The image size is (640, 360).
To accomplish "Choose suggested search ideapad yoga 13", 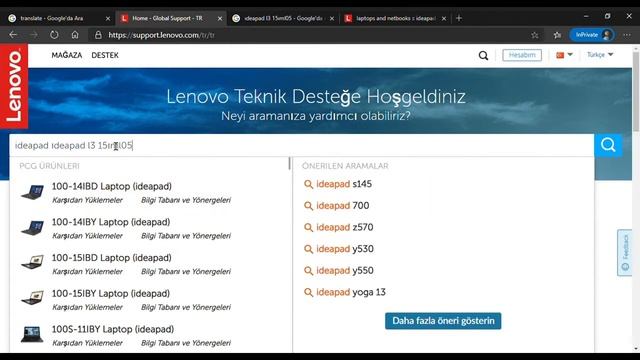I will (345, 292).
